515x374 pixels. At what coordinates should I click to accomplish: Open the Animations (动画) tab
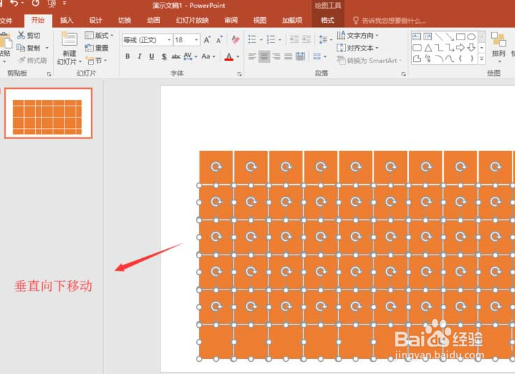coord(153,21)
